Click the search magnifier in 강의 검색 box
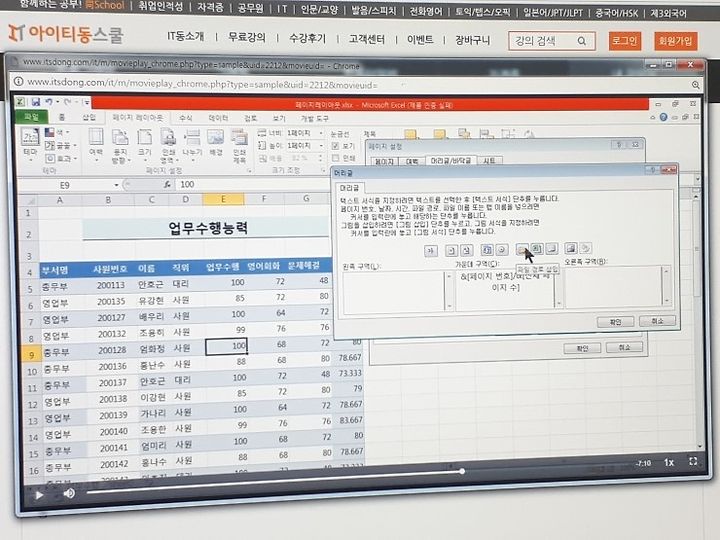The image size is (720, 540). (581, 41)
